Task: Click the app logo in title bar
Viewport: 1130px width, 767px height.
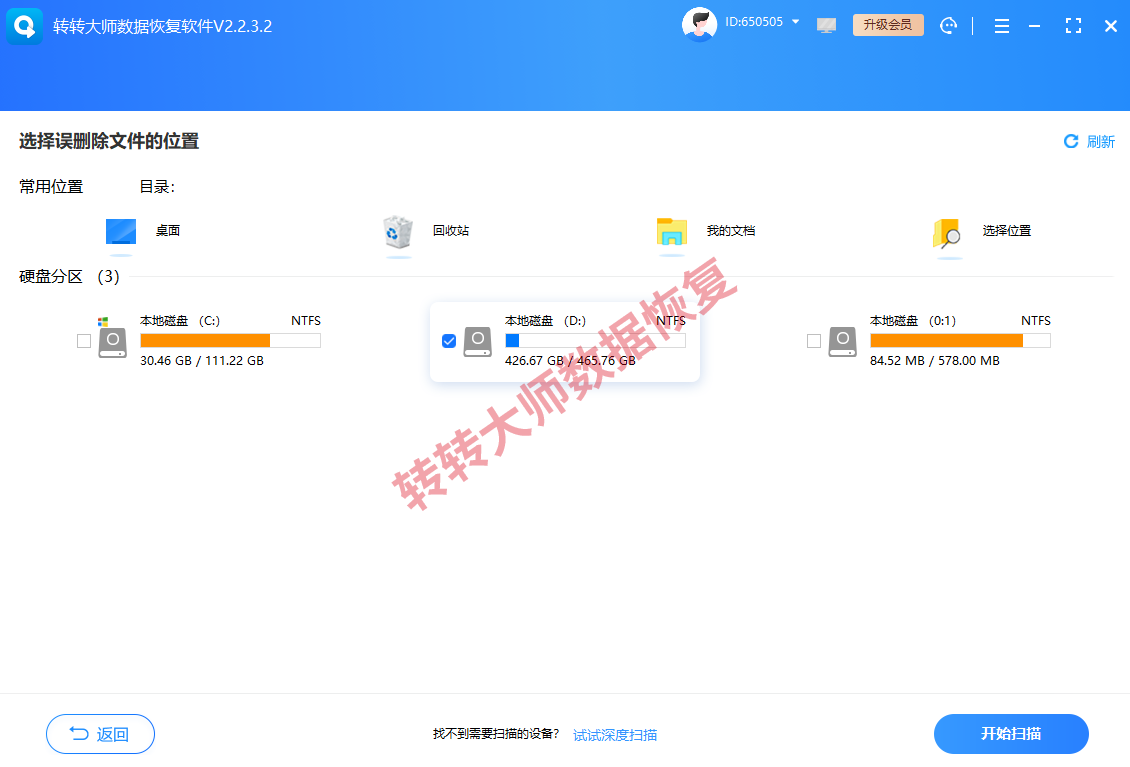Action: [x=25, y=26]
